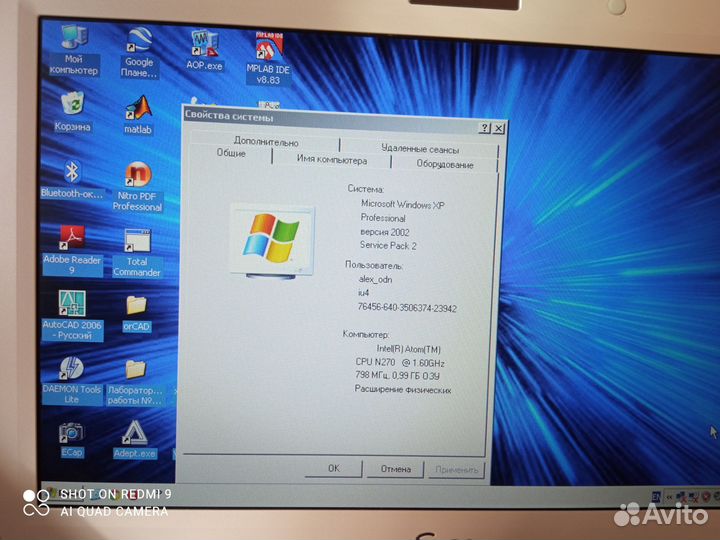Image resolution: width=720 pixels, height=540 pixels.
Task: Click the Windows XP logo image
Action: 272,241
